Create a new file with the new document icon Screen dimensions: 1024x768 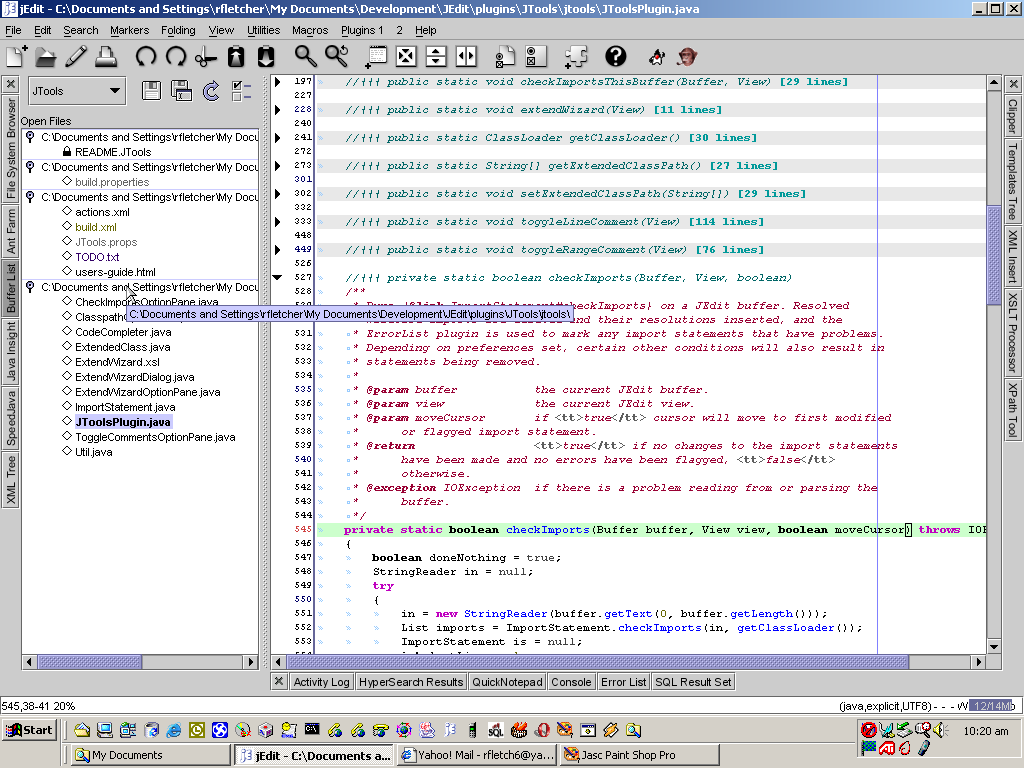(x=15, y=57)
